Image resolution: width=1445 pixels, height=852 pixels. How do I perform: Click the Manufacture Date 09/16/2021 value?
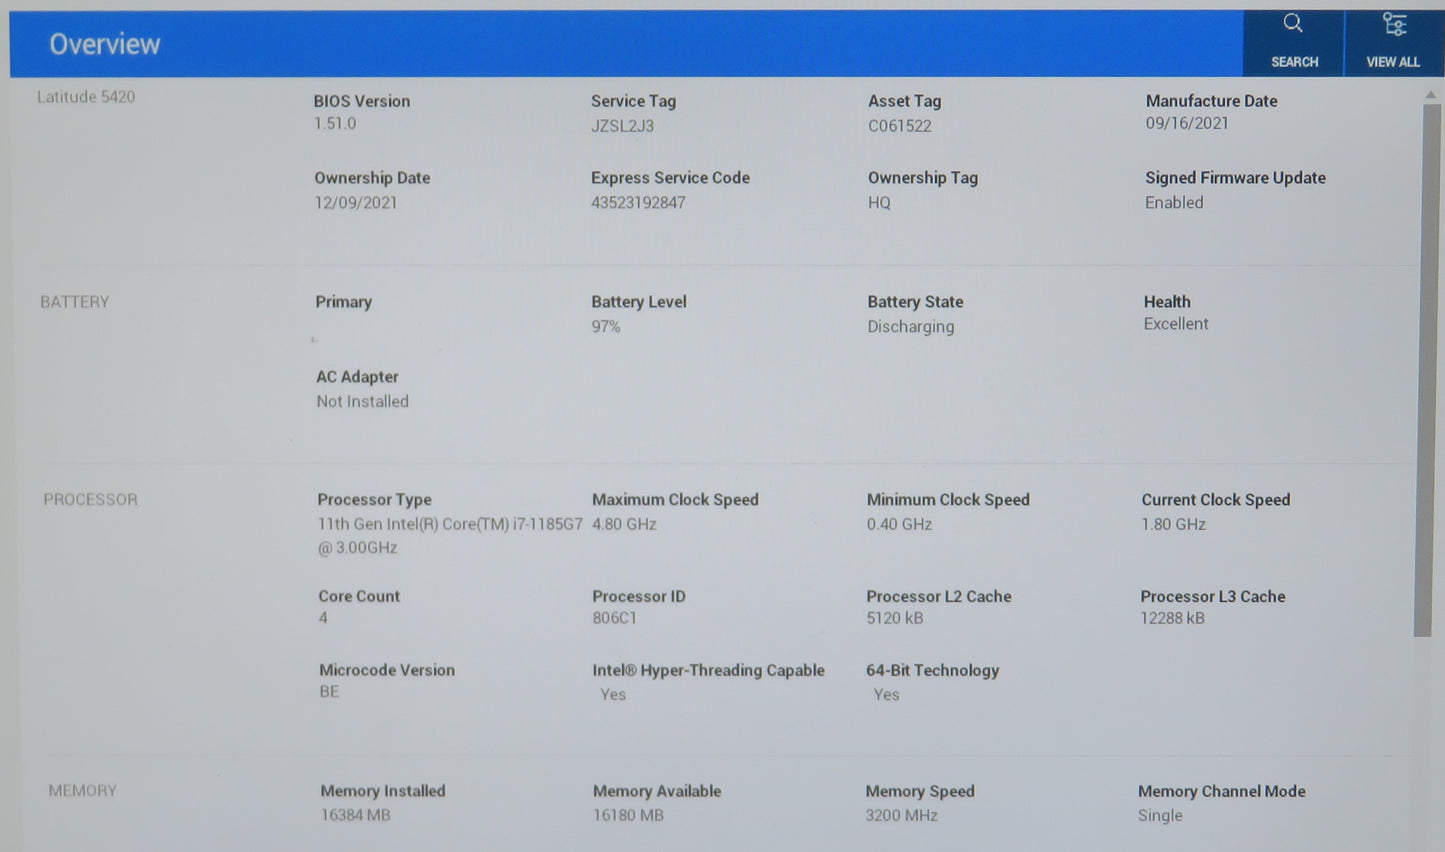coord(1187,124)
